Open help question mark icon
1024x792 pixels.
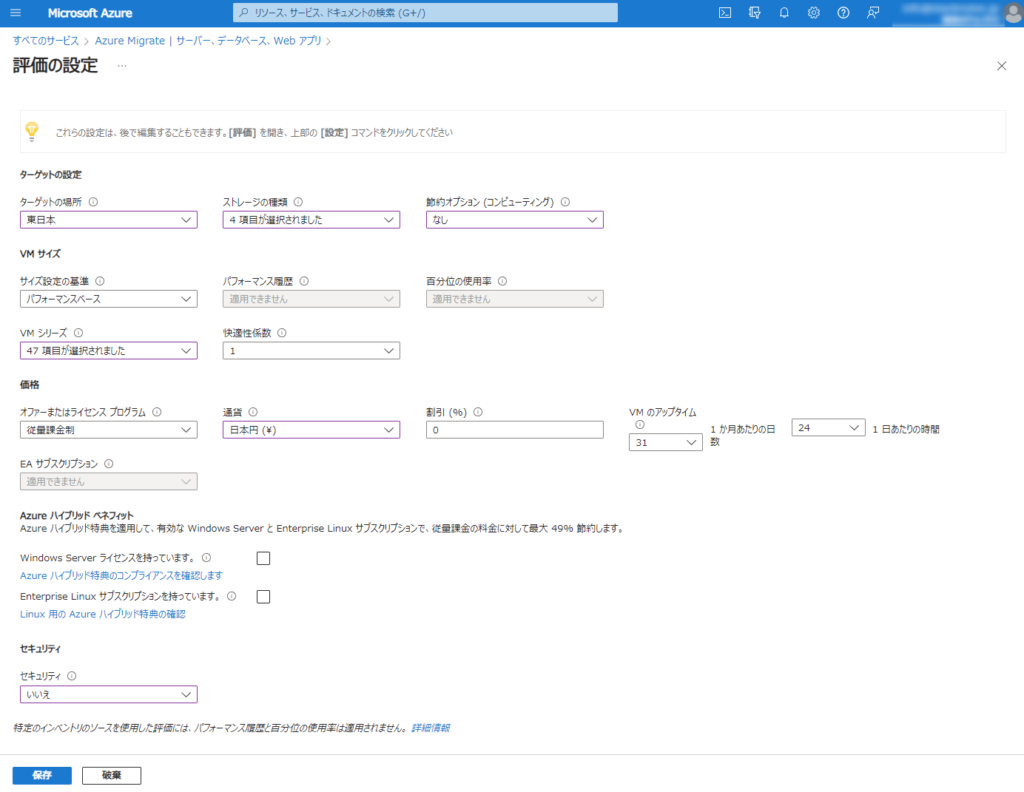coord(843,12)
